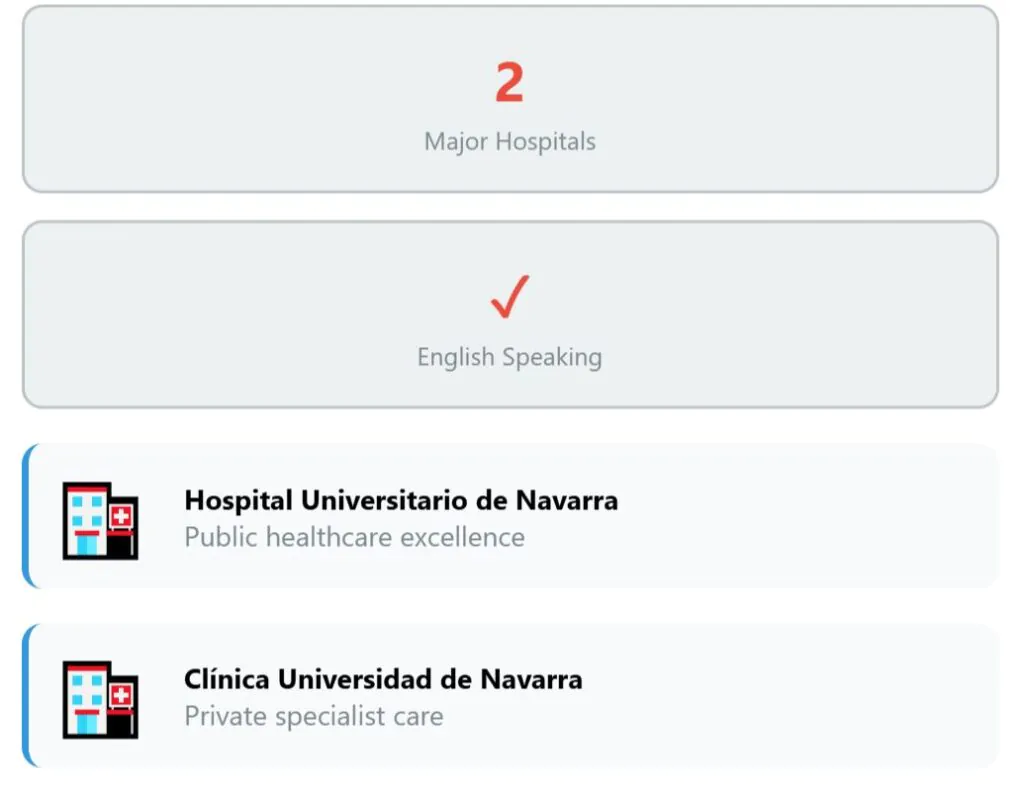Select the "Major Hospitals" label text
1024x795 pixels.
click(509, 141)
